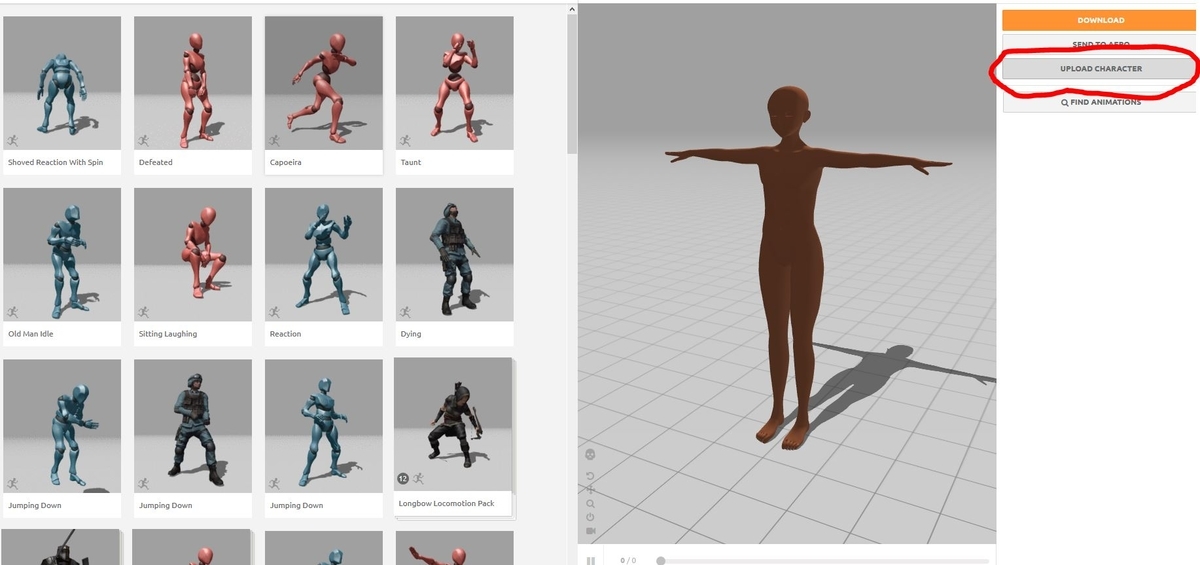The height and width of the screenshot is (565, 1200).
Task: Click the Send to Aero button
Action: click(x=1100, y=45)
